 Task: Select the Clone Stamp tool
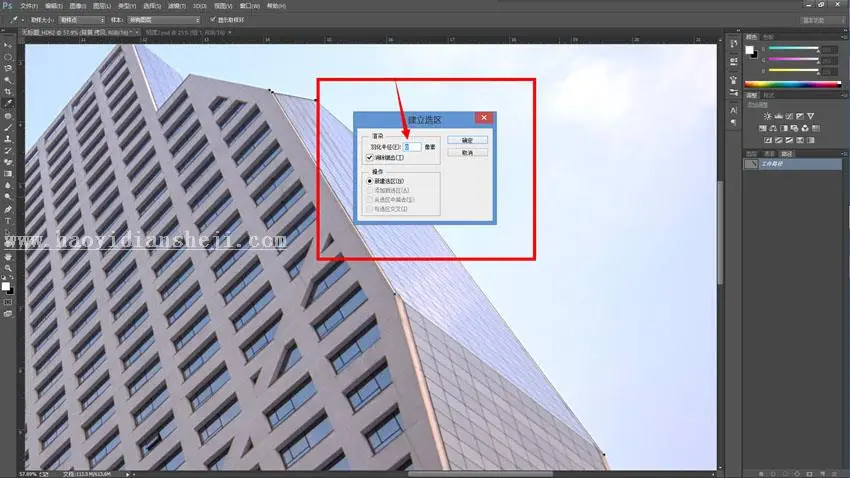click(x=8, y=139)
